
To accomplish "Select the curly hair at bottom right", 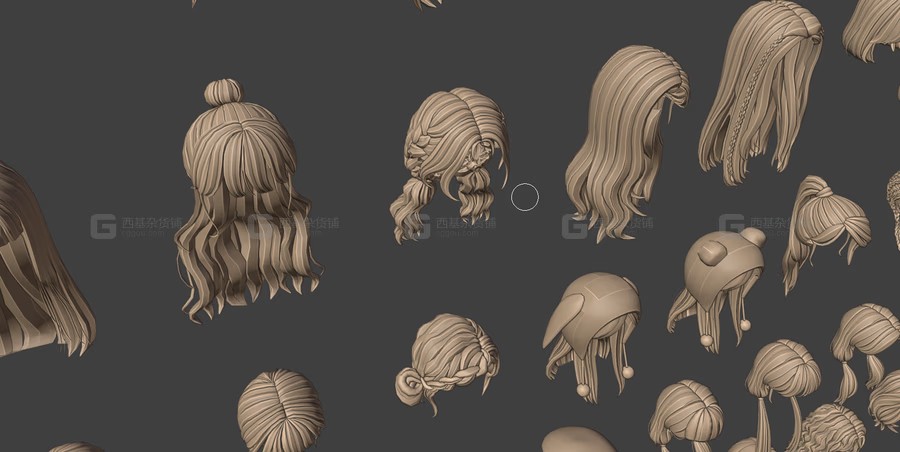I will point(832,428).
